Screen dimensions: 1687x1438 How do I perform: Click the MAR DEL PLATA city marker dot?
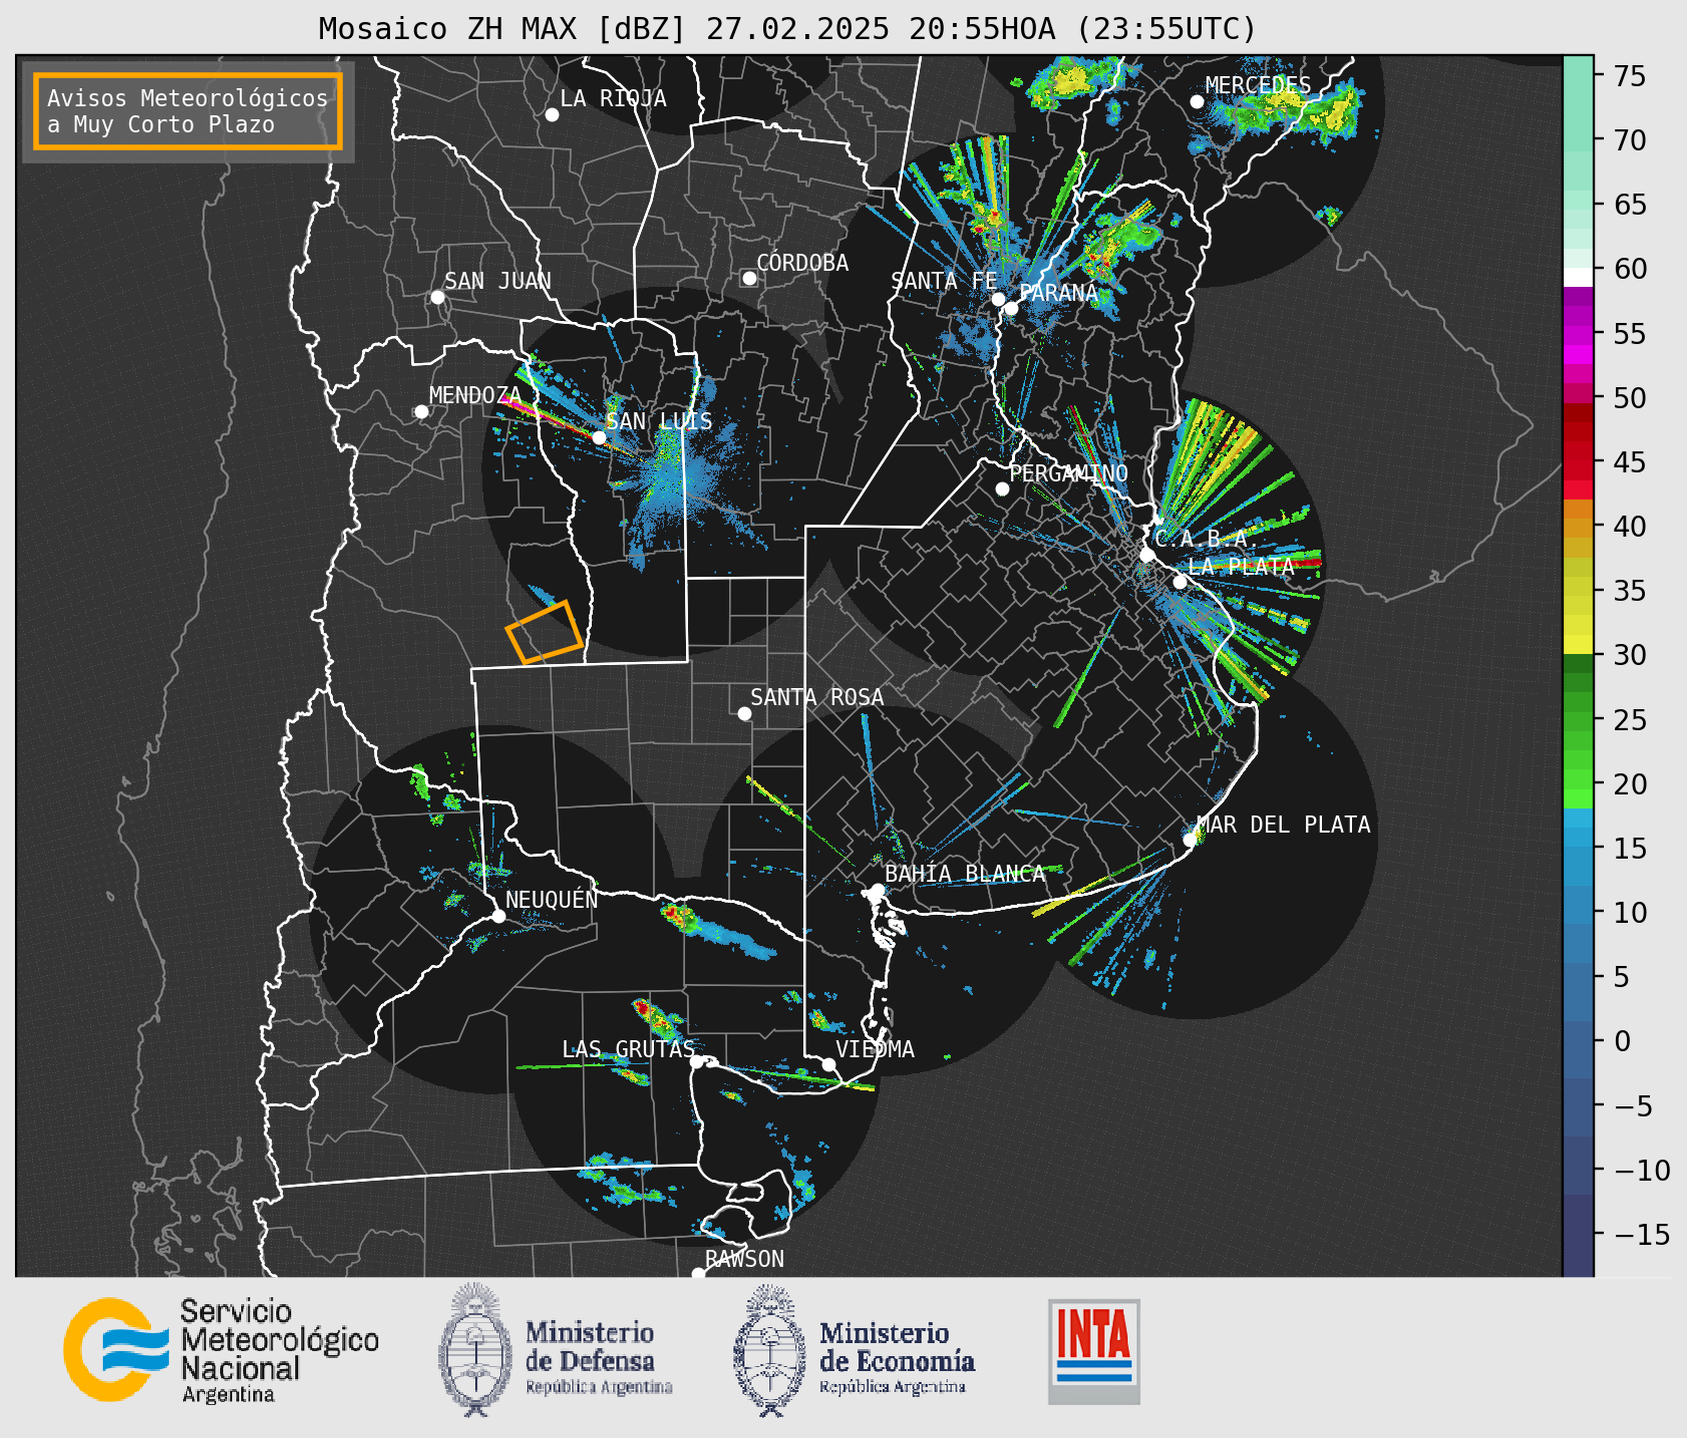(1190, 840)
